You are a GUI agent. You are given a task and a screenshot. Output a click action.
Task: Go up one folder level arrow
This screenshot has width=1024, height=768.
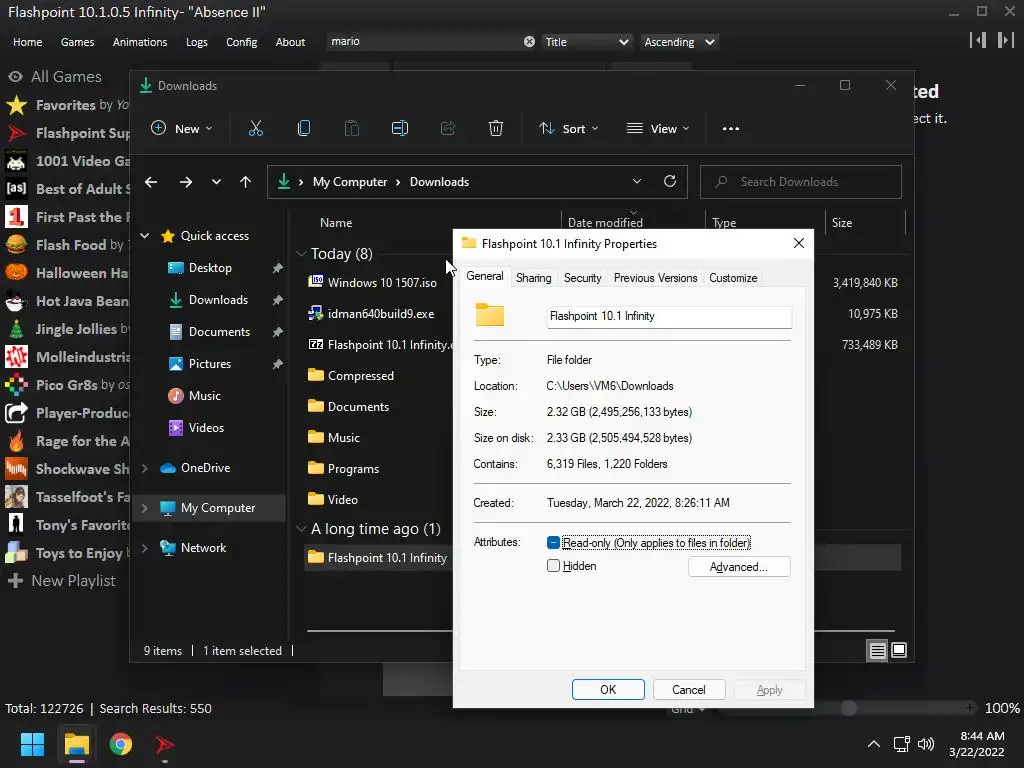point(246,182)
